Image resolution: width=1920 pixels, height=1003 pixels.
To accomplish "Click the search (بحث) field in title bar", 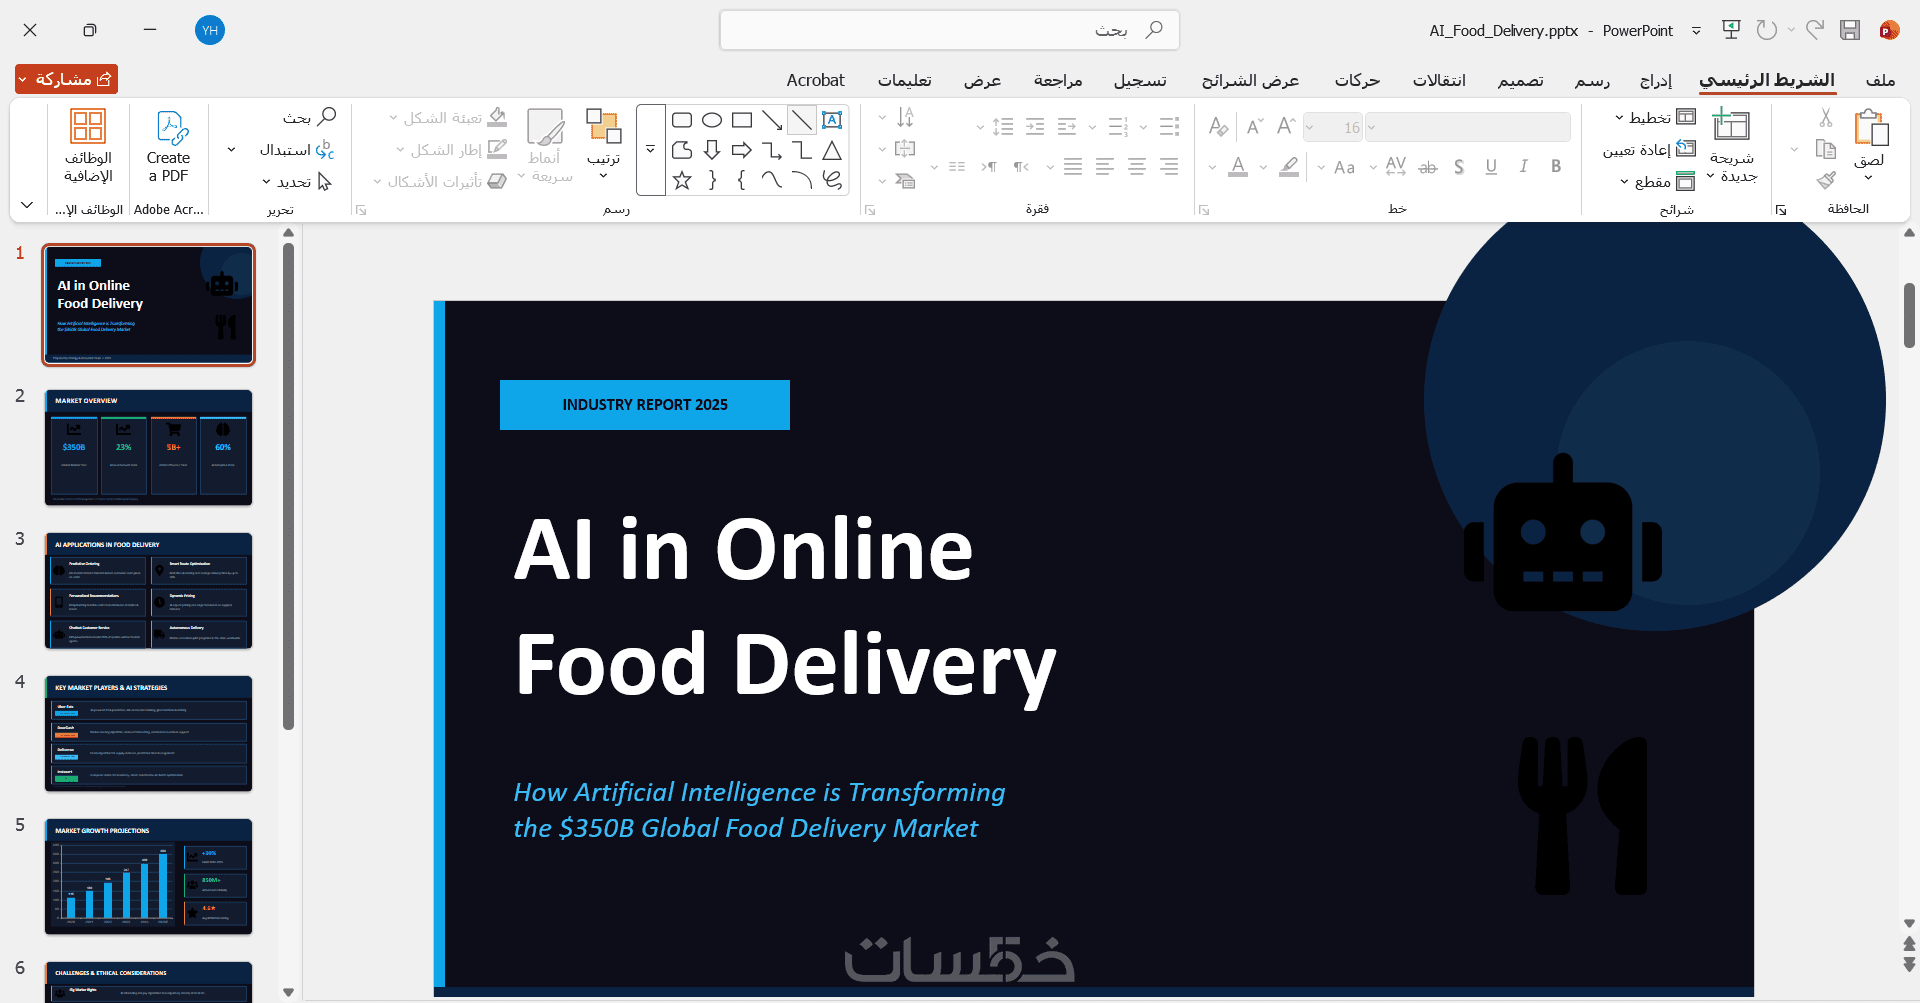I will [x=949, y=30].
